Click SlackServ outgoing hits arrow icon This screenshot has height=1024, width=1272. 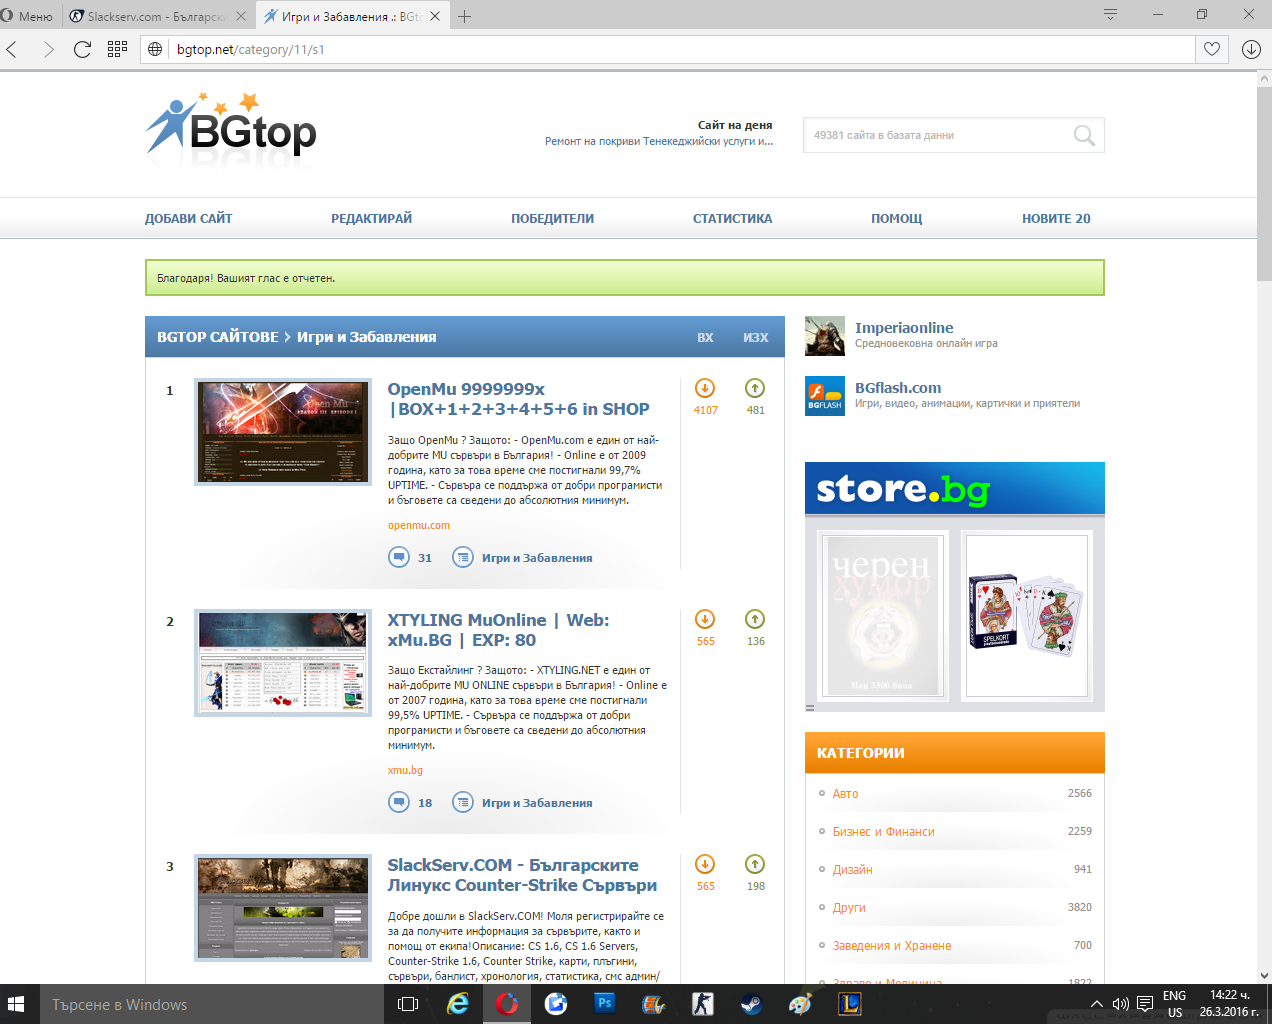click(x=755, y=864)
